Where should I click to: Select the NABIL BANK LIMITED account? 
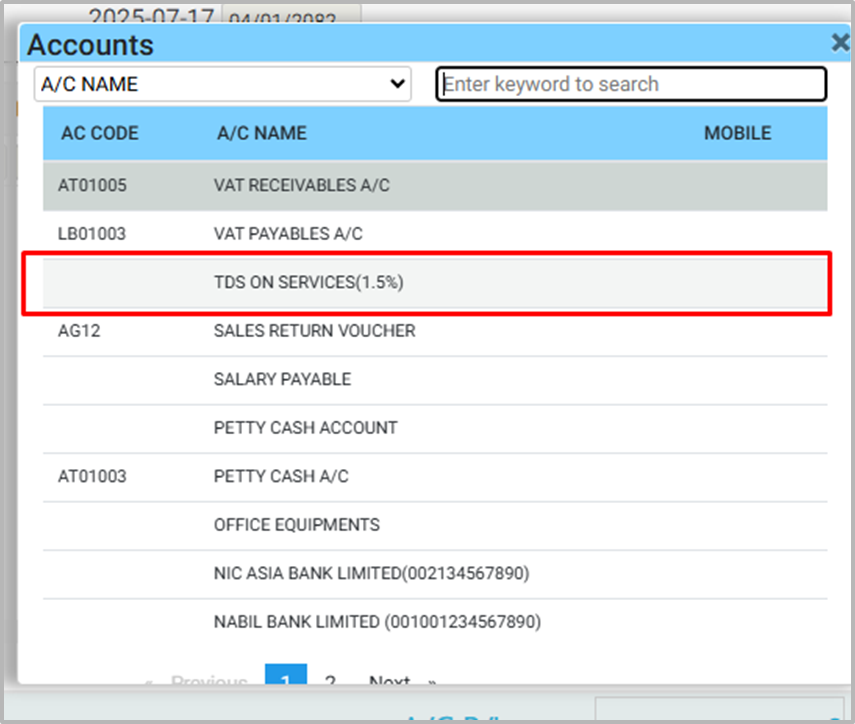[x=377, y=622]
